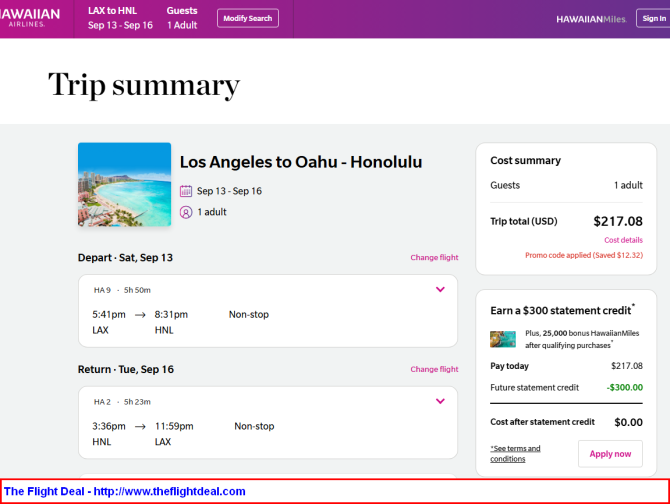Open the Cost details link

pyautogui.click(x=623, y=240)
